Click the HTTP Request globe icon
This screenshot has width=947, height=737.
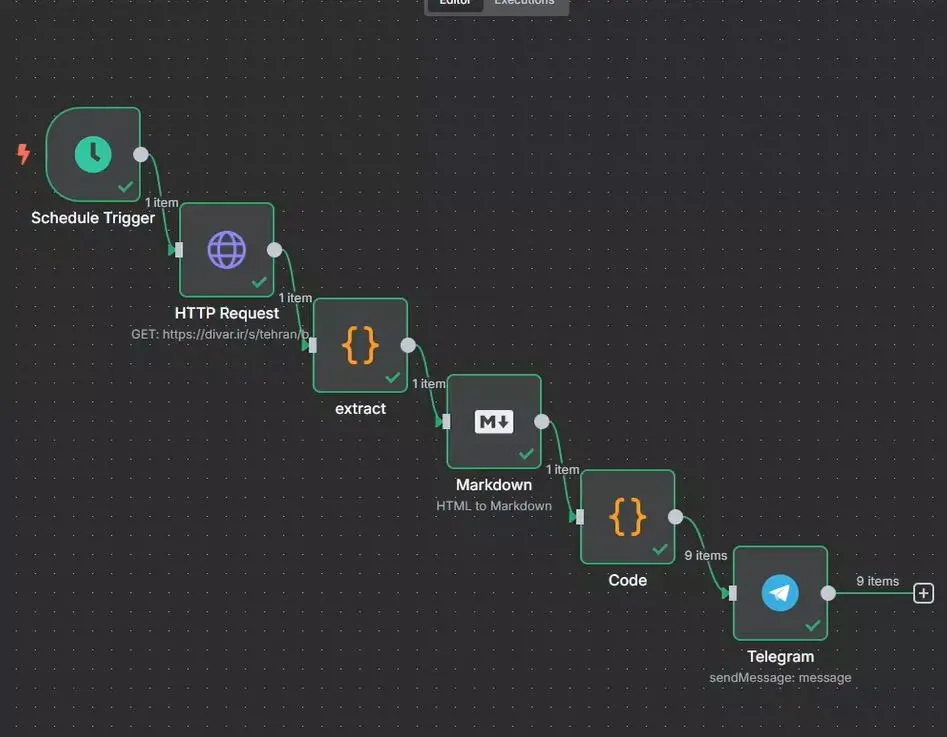click(x=226, y=249)
